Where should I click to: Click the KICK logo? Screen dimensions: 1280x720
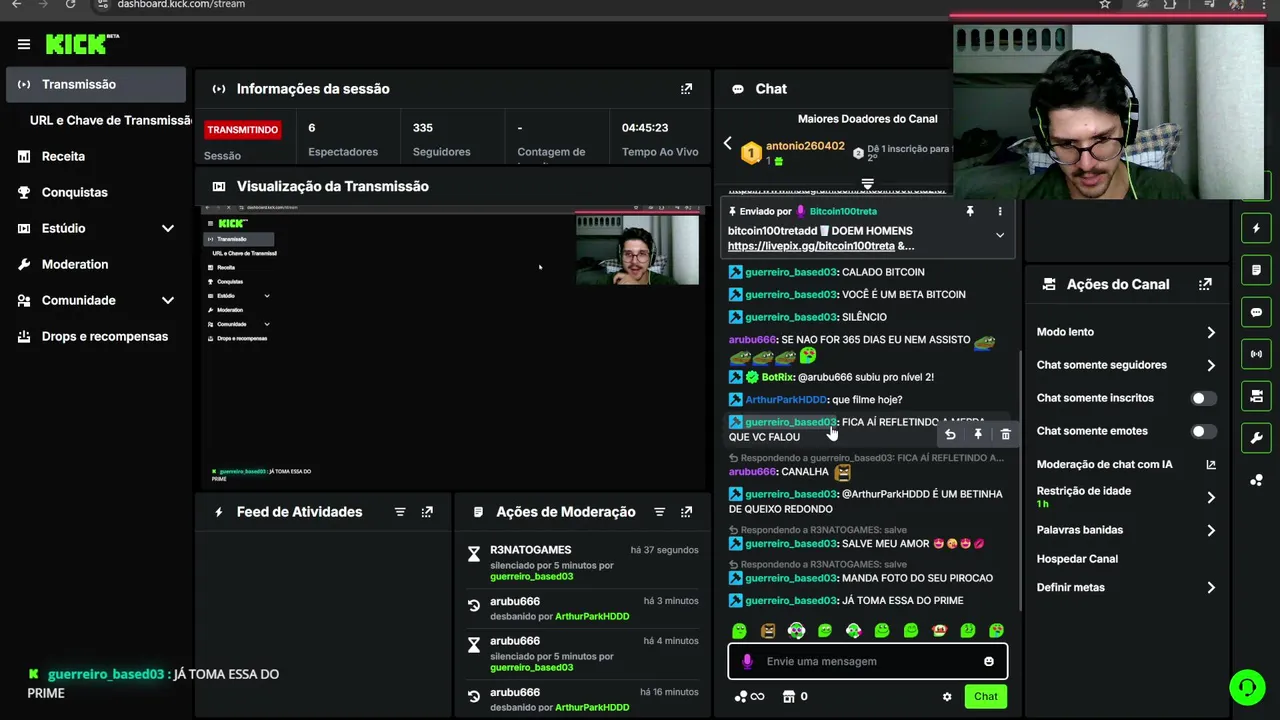(82, 44)
